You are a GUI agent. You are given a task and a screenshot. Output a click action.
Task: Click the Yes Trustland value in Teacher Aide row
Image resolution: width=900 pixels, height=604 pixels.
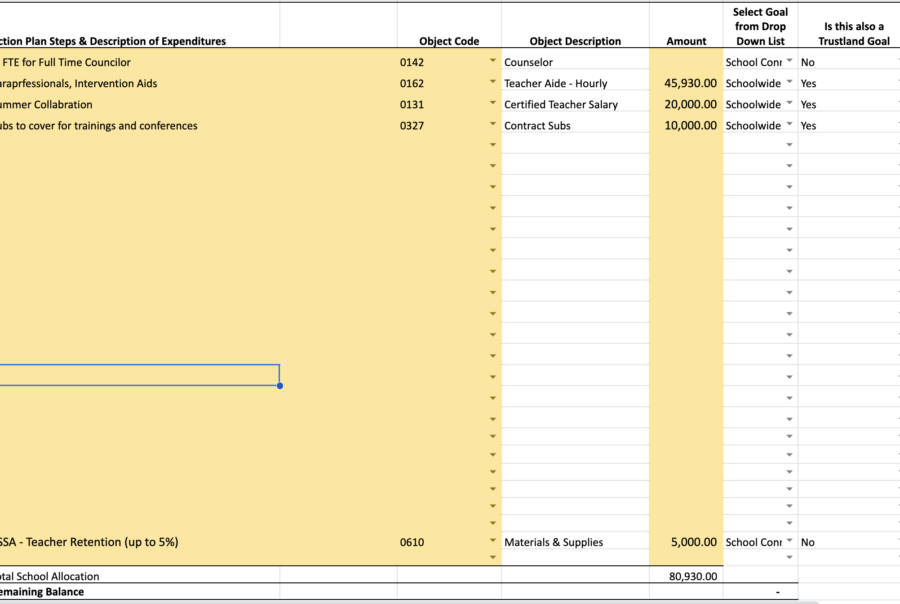(x=808, y=83)
